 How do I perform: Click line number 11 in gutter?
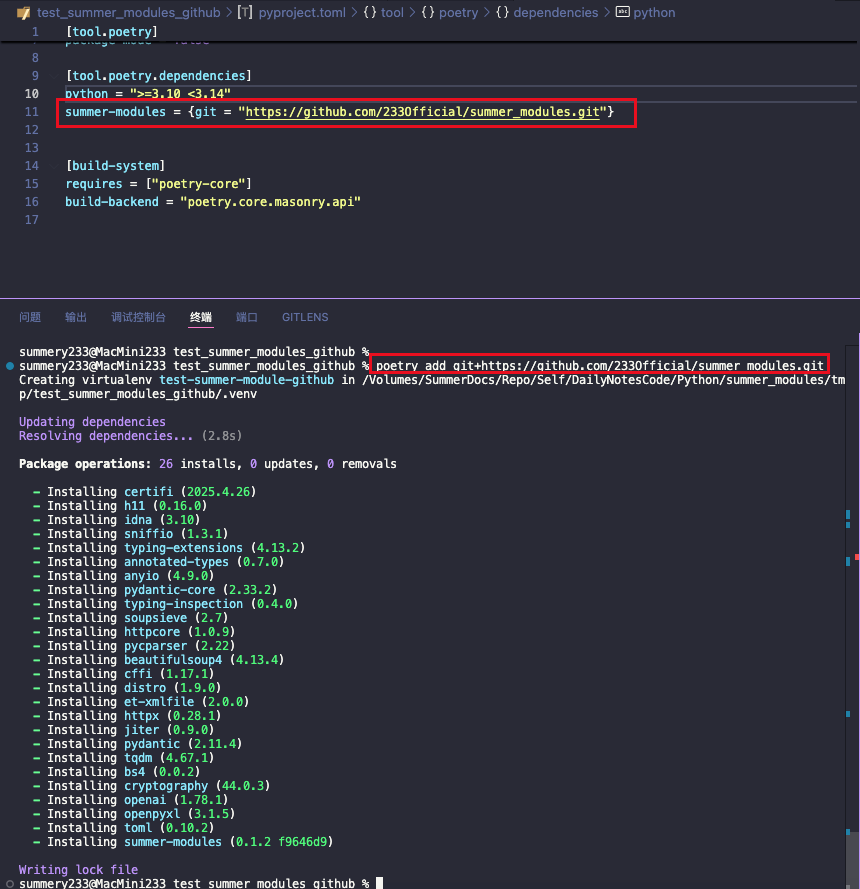coord(32,112)
